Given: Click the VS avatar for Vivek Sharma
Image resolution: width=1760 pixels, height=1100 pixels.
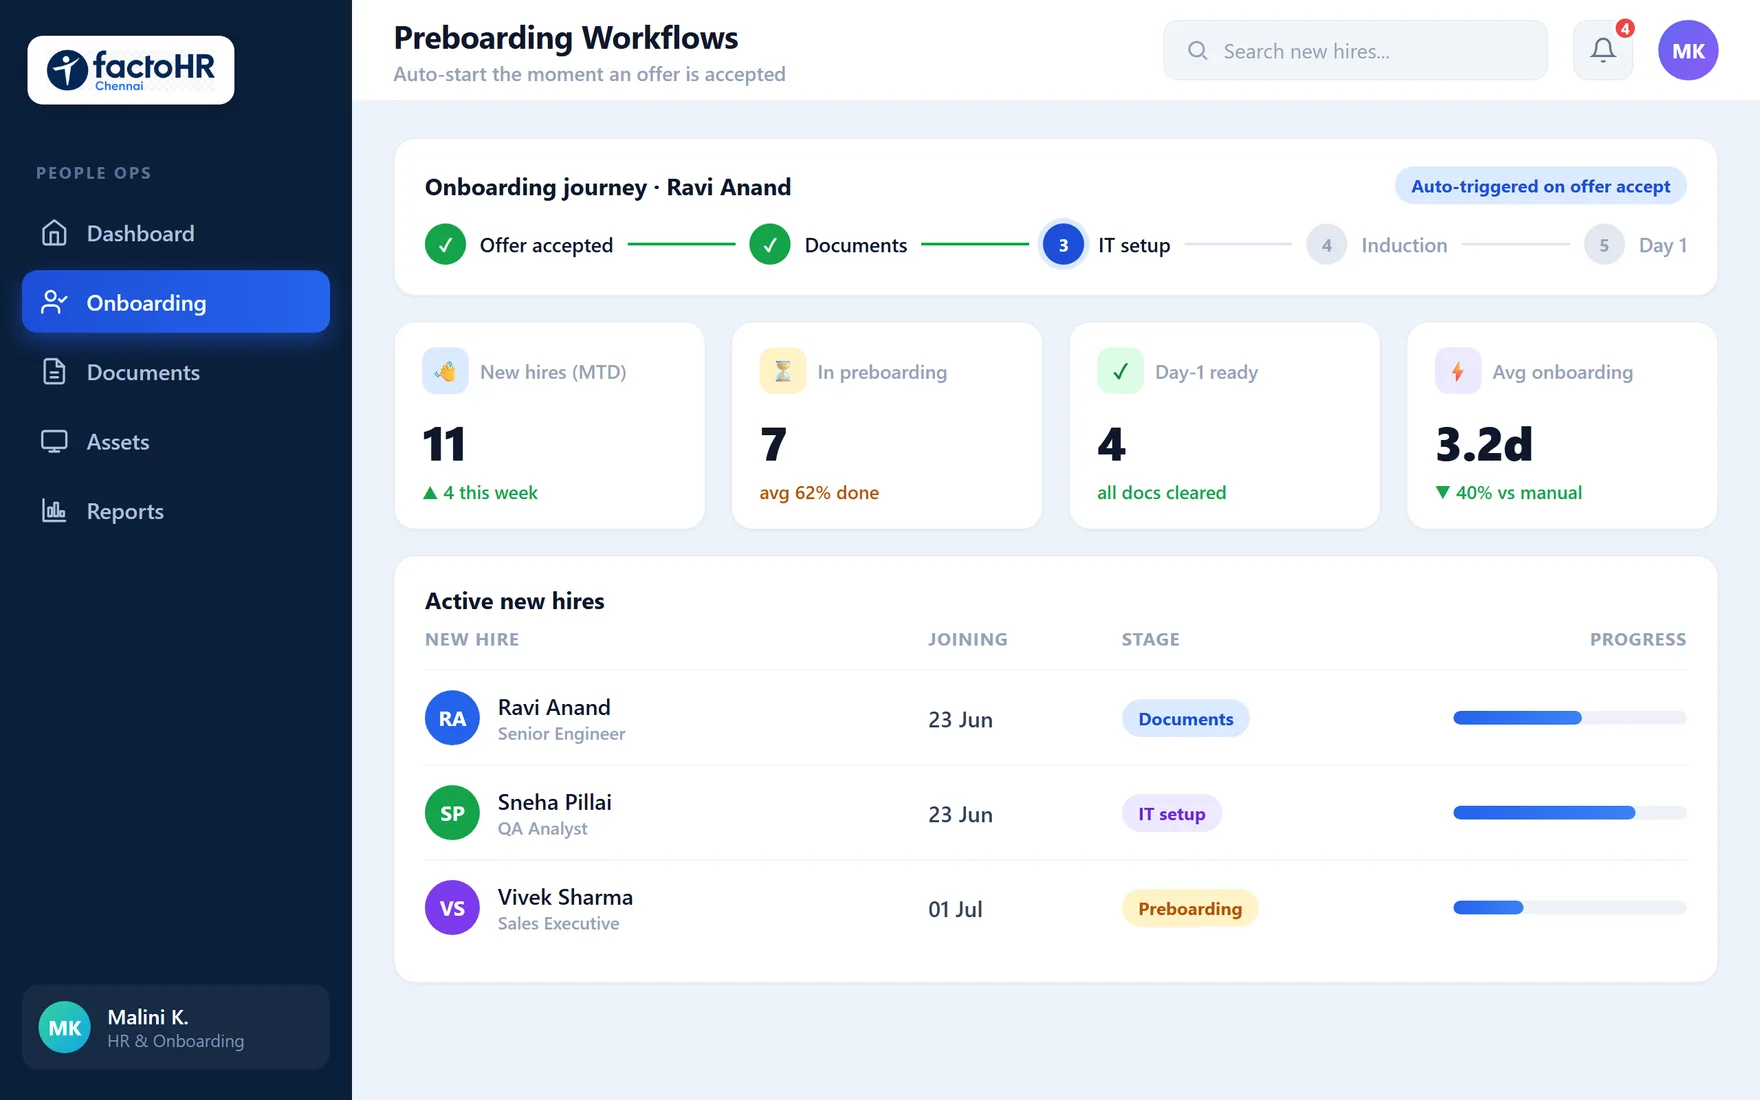Looking at the screenshot, I should [452, 908].
